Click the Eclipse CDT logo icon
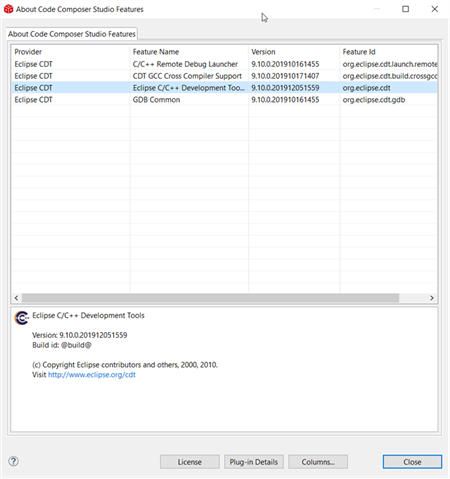This screenshot has width=450, height=479. click(x=22, y=318)
